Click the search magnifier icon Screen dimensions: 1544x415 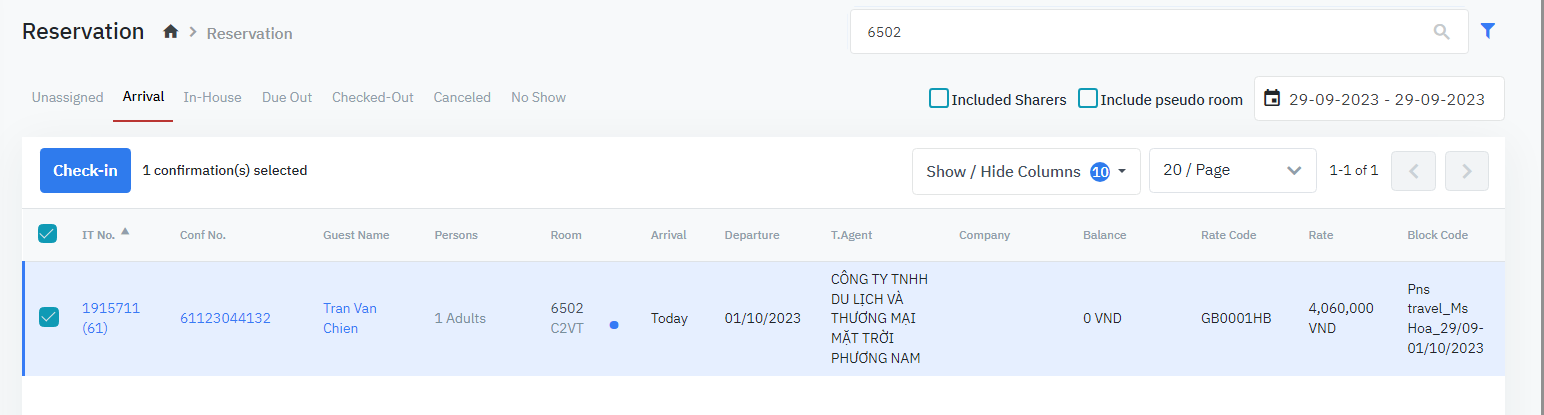tap(1441, 32)
